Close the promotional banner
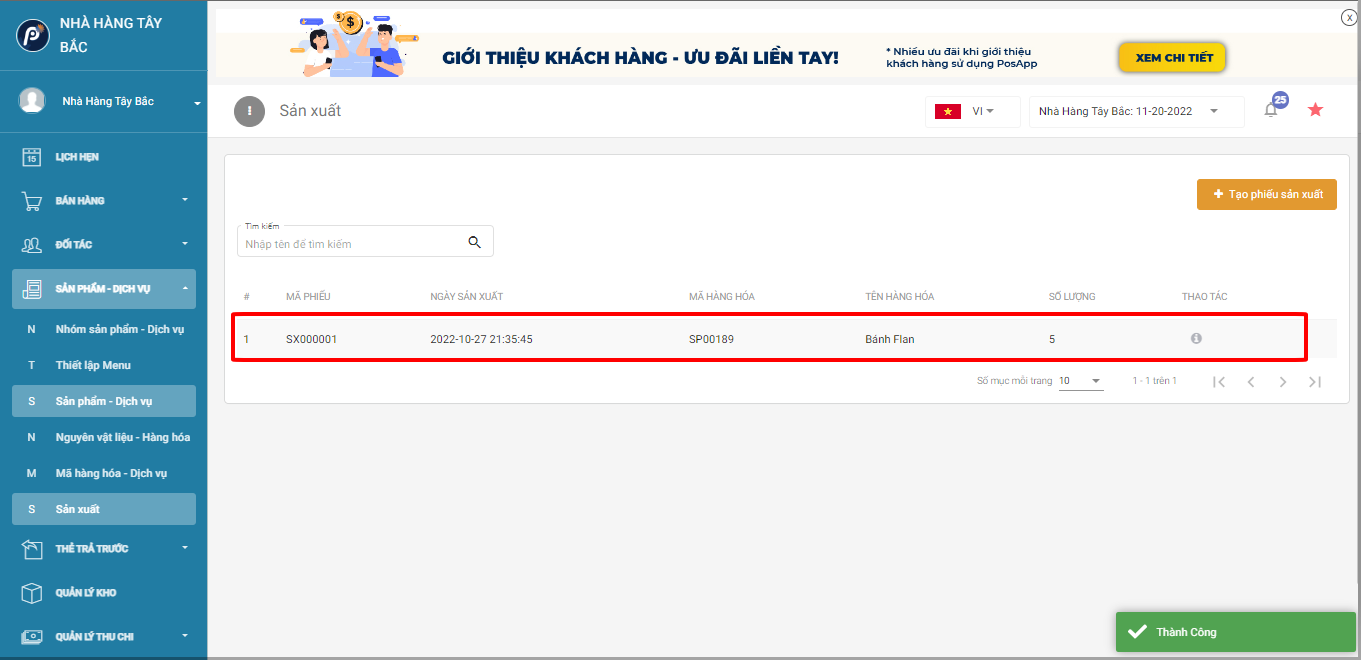Screen dimensions: 1361x660 click(1349, 17)
